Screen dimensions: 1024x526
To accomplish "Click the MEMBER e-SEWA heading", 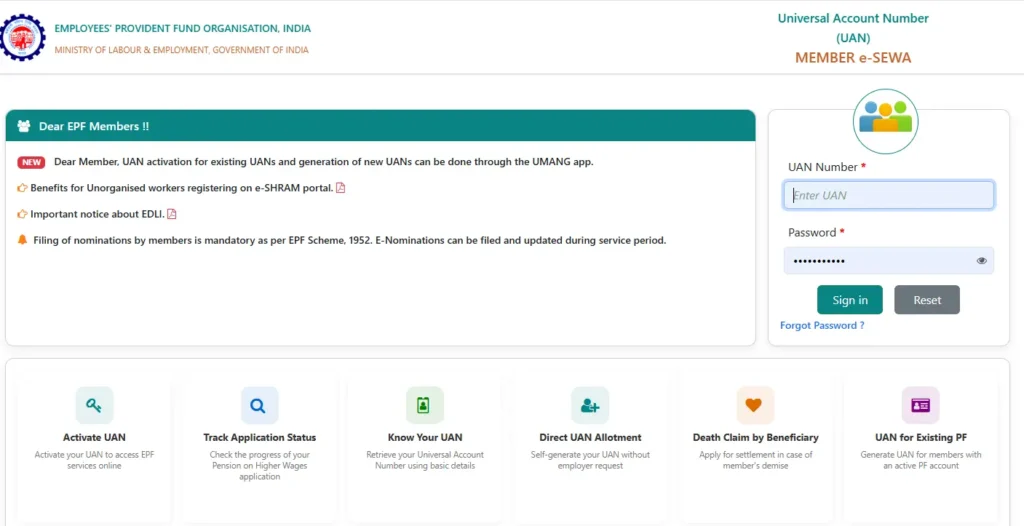I will tap(853, 58).
